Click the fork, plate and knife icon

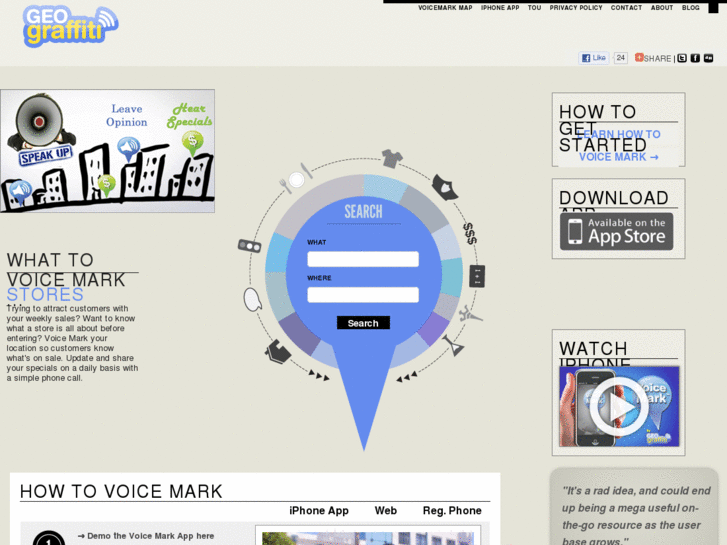[x=296, y=179]
